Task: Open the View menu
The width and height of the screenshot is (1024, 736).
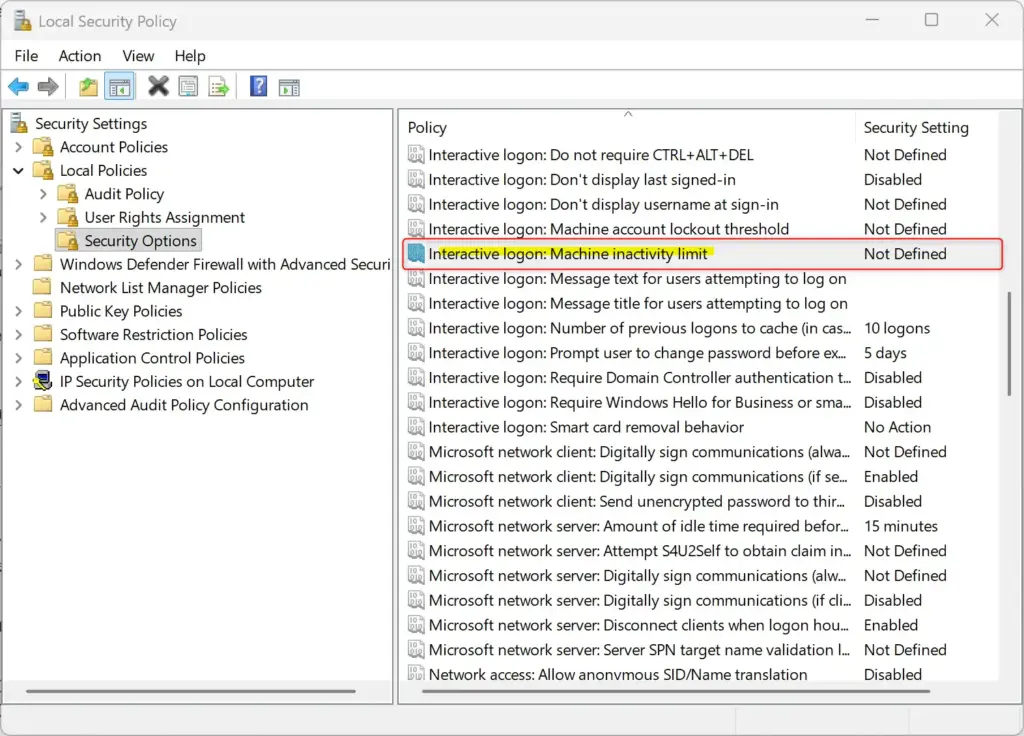Action: (x=138, y=56)
